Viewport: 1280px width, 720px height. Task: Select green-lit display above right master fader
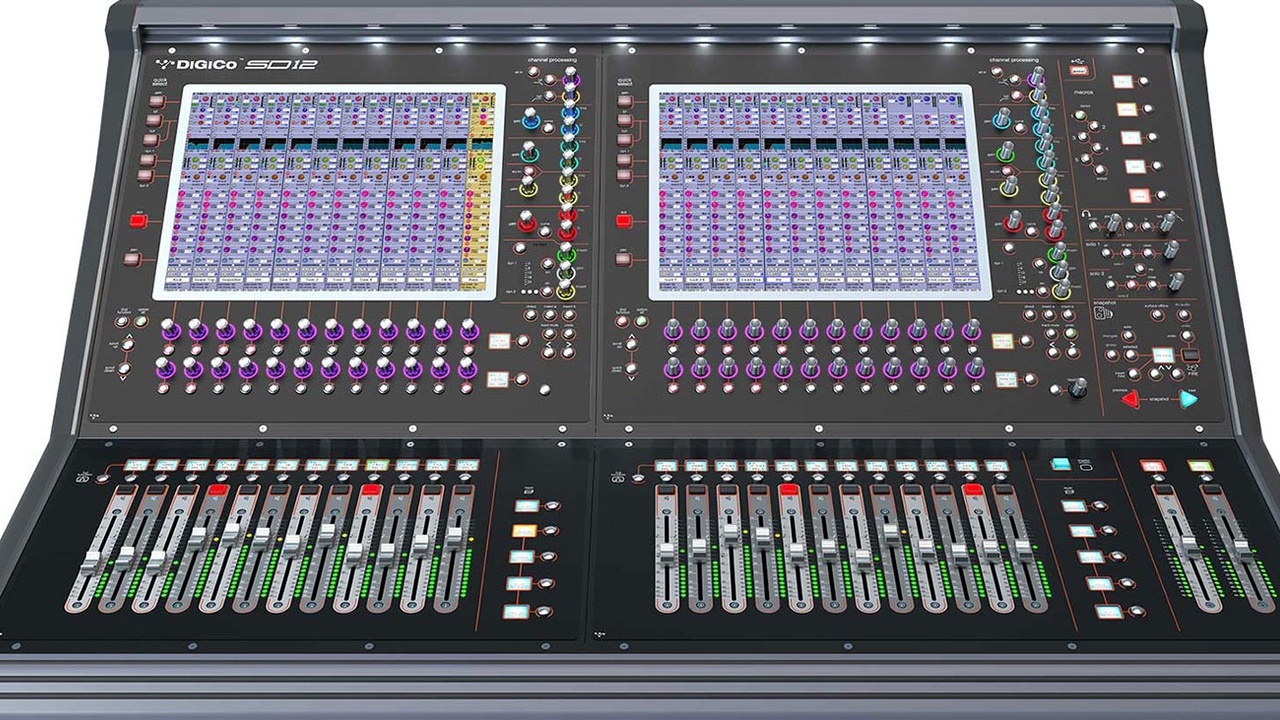point(1199,466)
